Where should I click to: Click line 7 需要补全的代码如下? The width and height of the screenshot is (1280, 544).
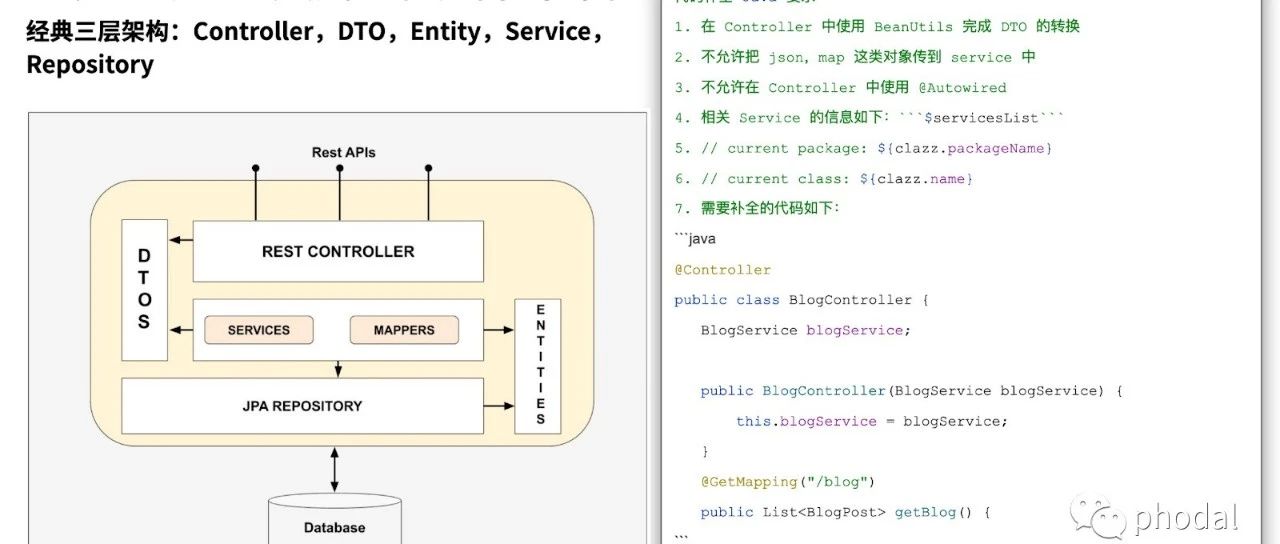pos(757,208)
